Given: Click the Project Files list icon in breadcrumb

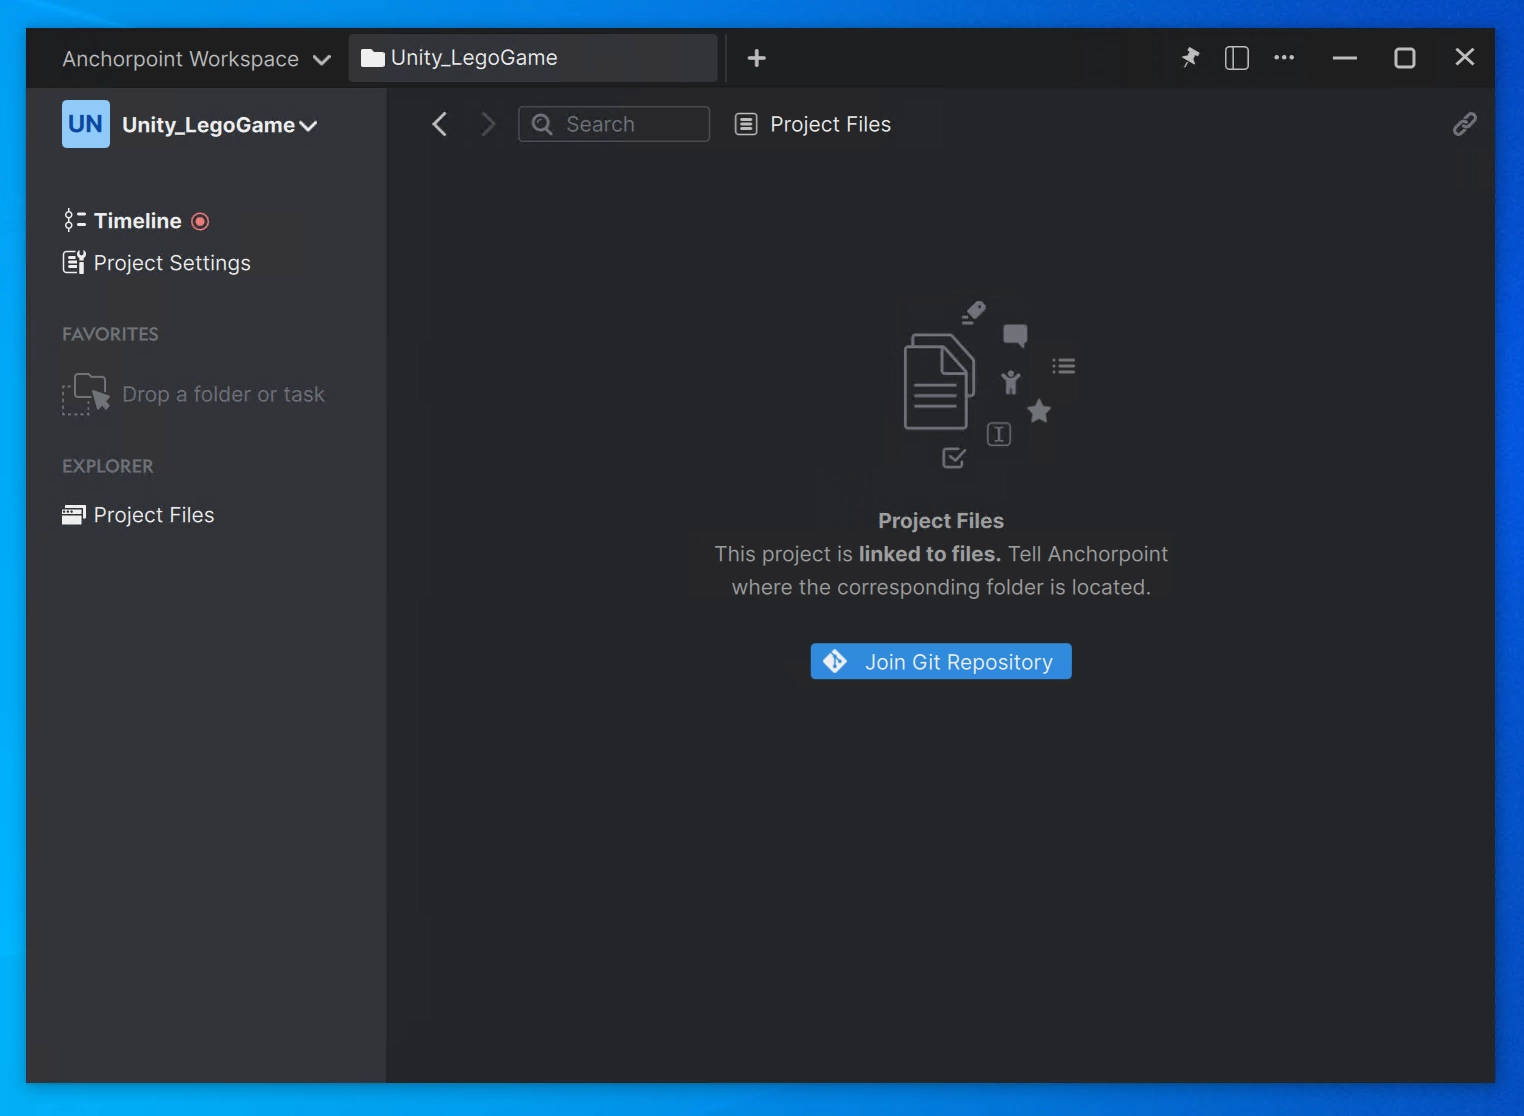Looking at the screenshot, I should tap(745, 123).
